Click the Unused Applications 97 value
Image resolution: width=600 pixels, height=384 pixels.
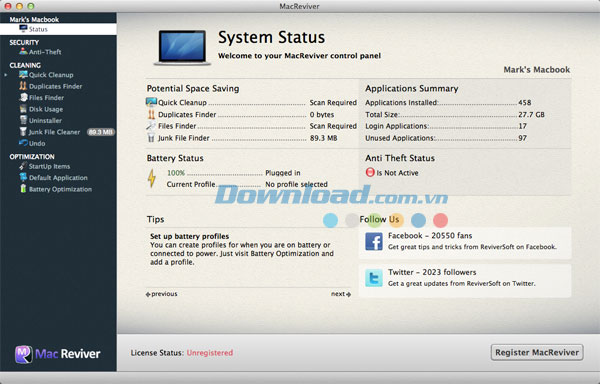pos(522,138)
